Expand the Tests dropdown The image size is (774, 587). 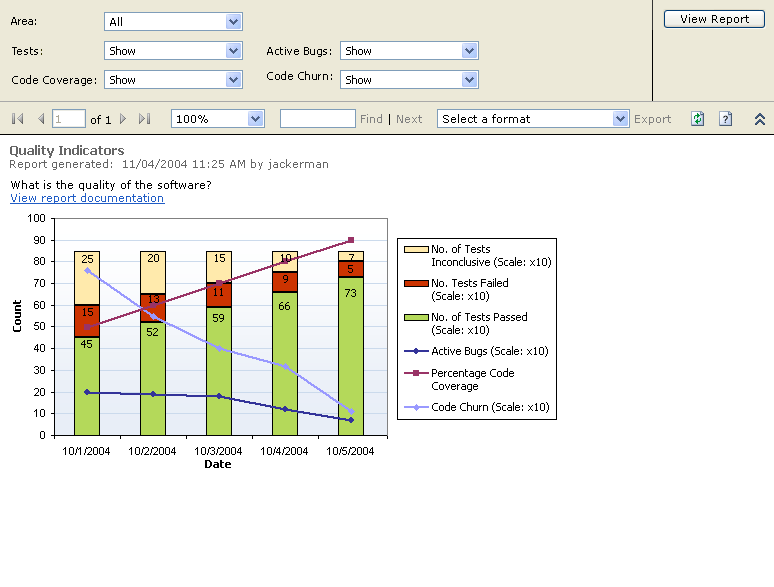[233, 51]
